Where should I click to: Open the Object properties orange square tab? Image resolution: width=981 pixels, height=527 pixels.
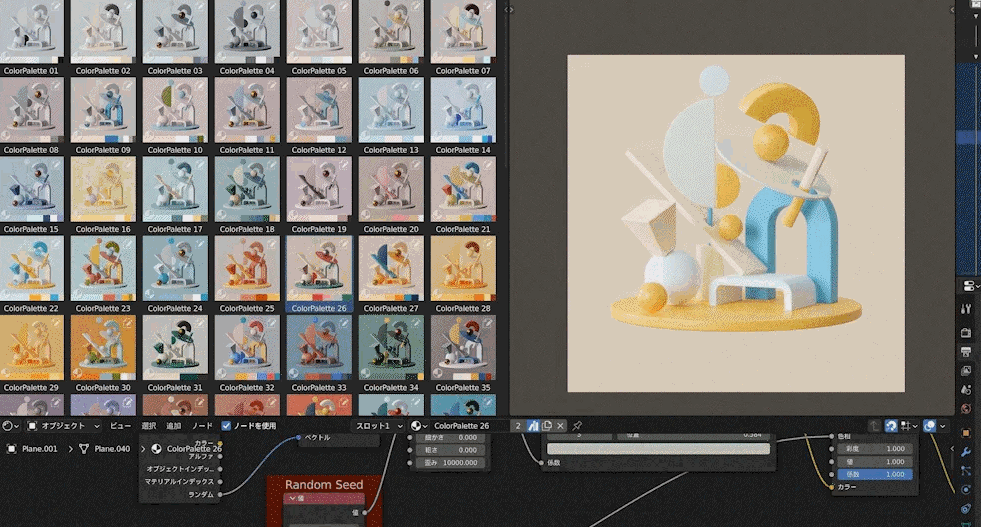pyautogui.click(x=966, y=432)
